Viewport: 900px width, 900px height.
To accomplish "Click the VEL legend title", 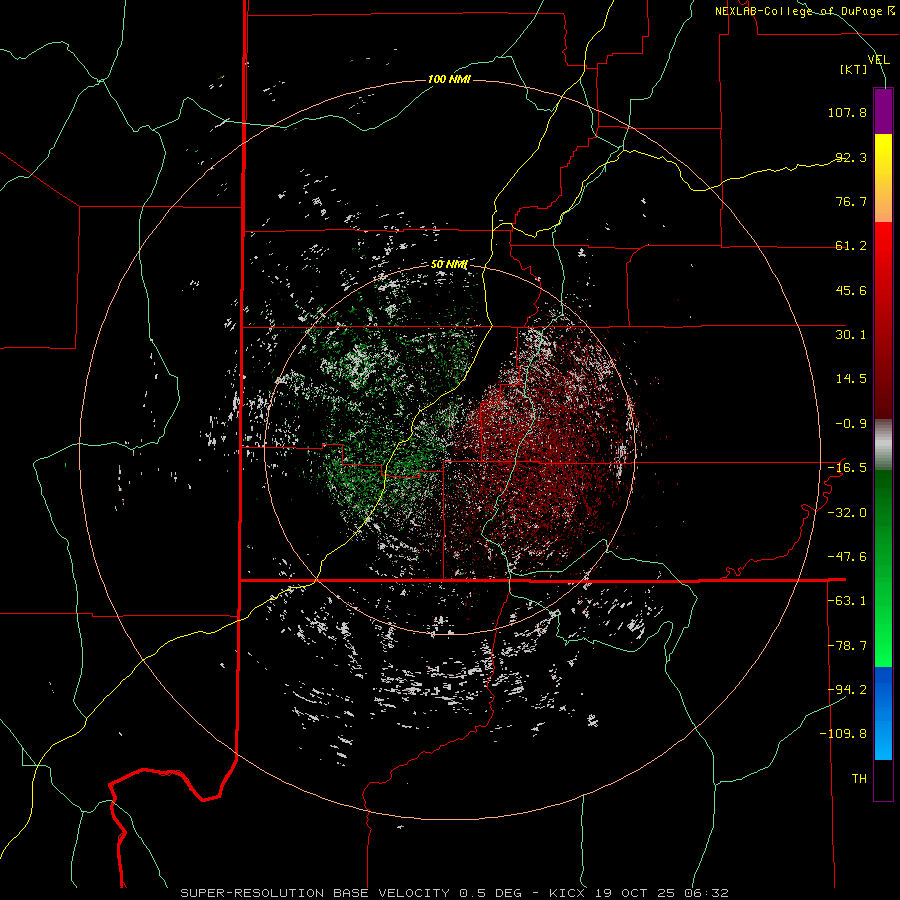I will coord(879,59).
